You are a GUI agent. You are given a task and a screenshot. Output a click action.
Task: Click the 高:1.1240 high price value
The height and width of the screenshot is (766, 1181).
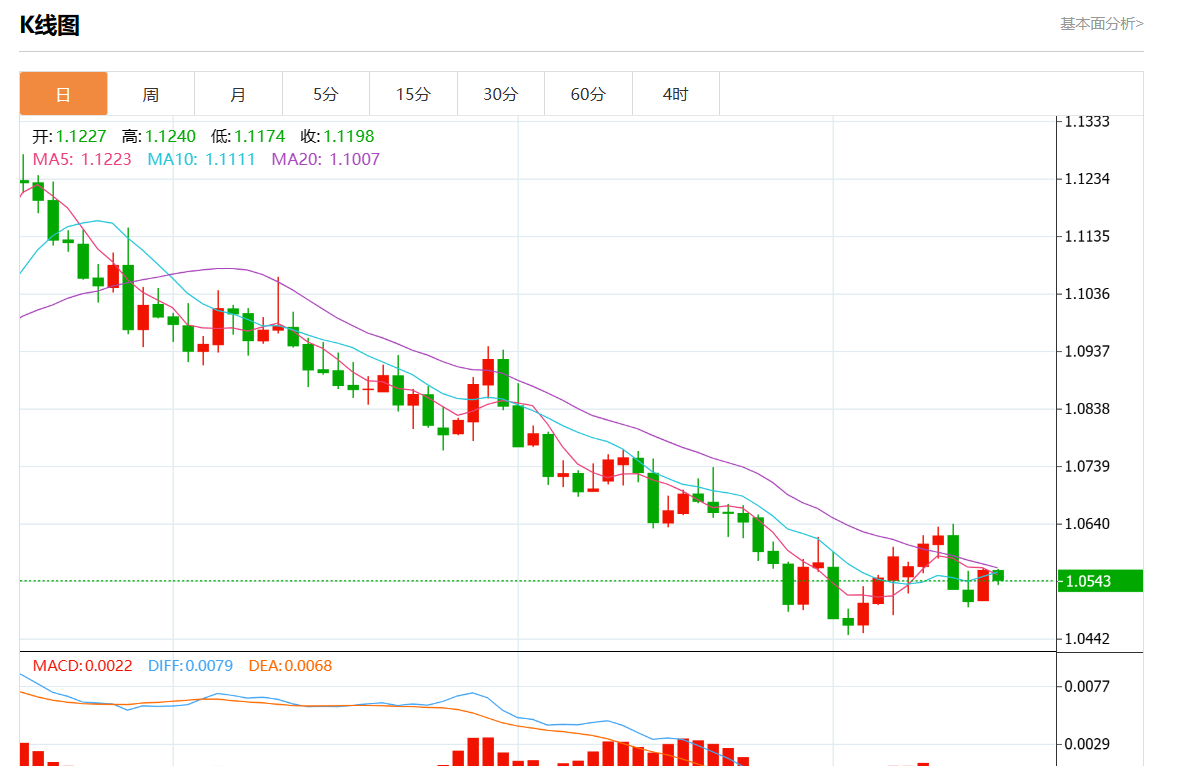coord(159,136)
